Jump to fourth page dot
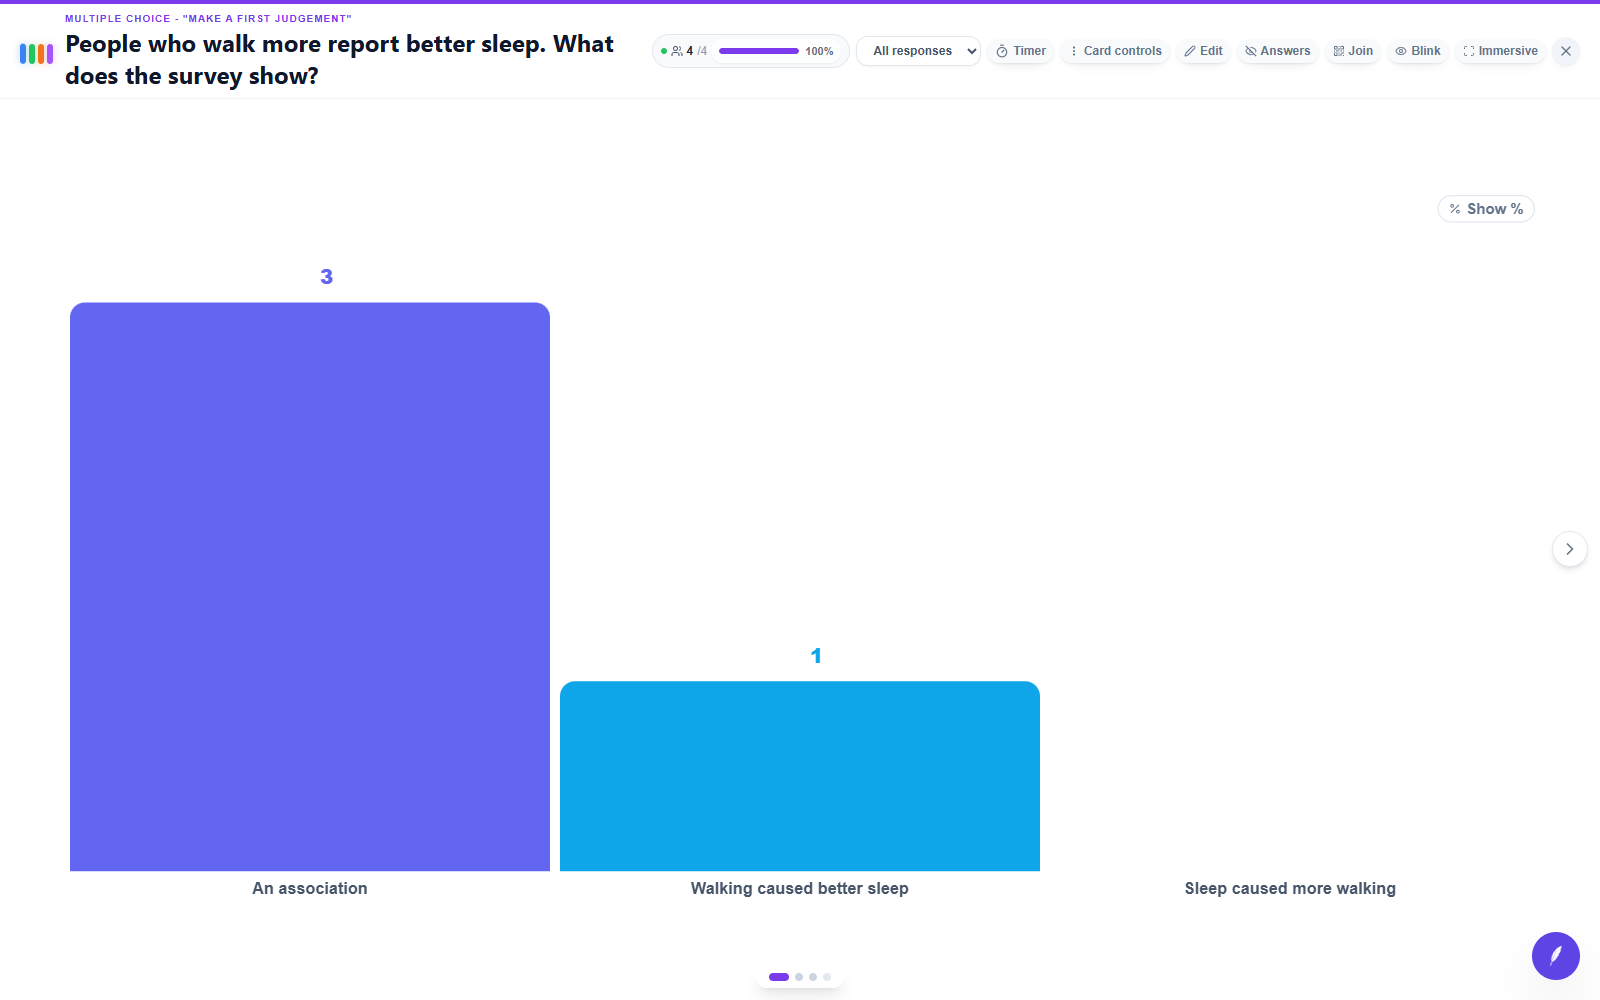Image resolution: width=1600 pixels, height=1000 pixels. [827, 977]
